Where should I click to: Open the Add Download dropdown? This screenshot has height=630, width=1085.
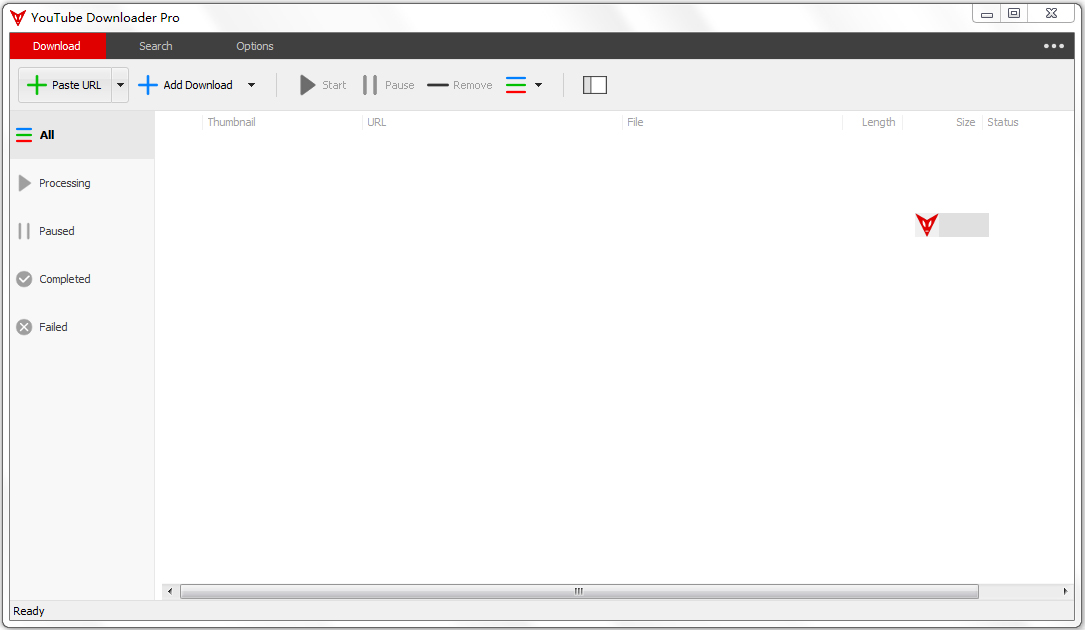[251, 85]
